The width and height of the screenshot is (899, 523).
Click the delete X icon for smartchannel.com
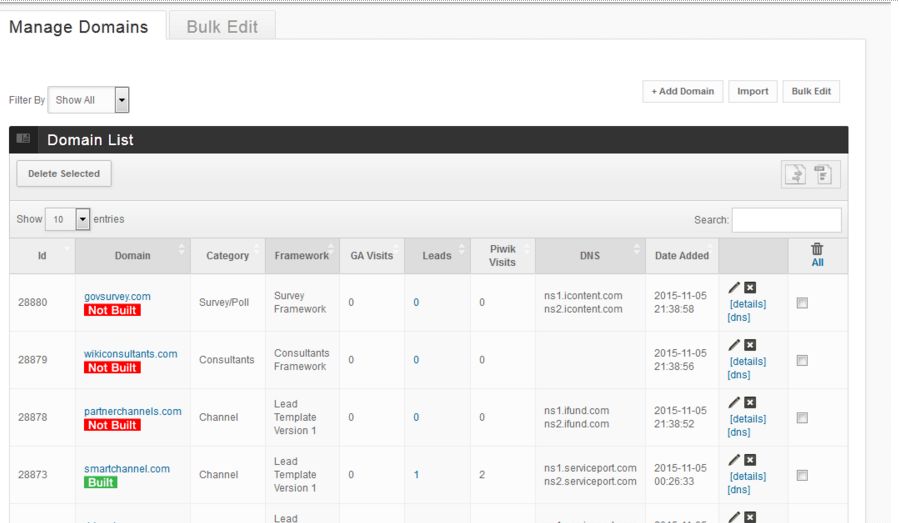(750, 459)
